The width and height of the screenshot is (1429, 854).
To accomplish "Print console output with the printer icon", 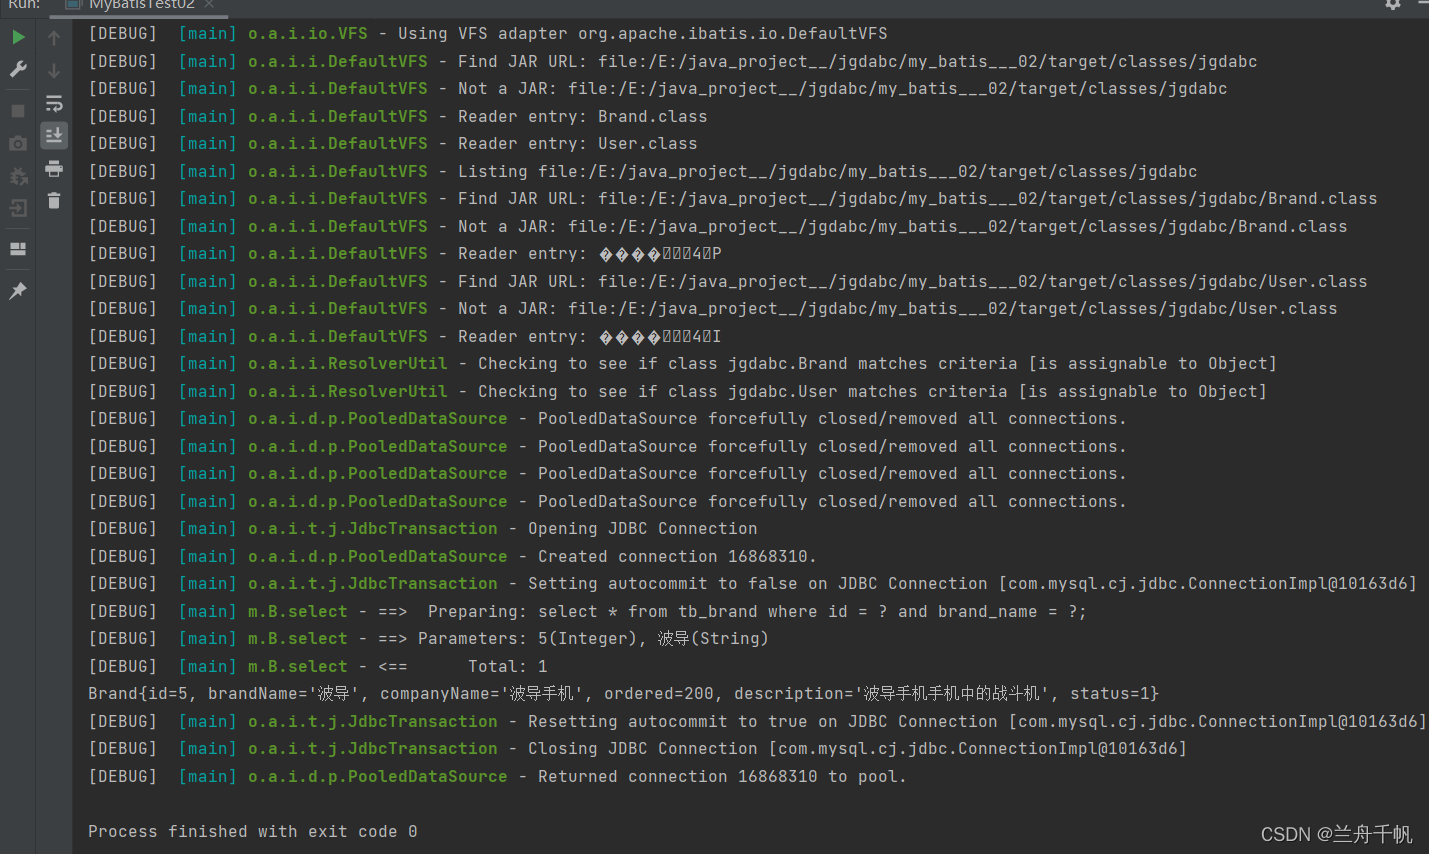I will point(54,168).
